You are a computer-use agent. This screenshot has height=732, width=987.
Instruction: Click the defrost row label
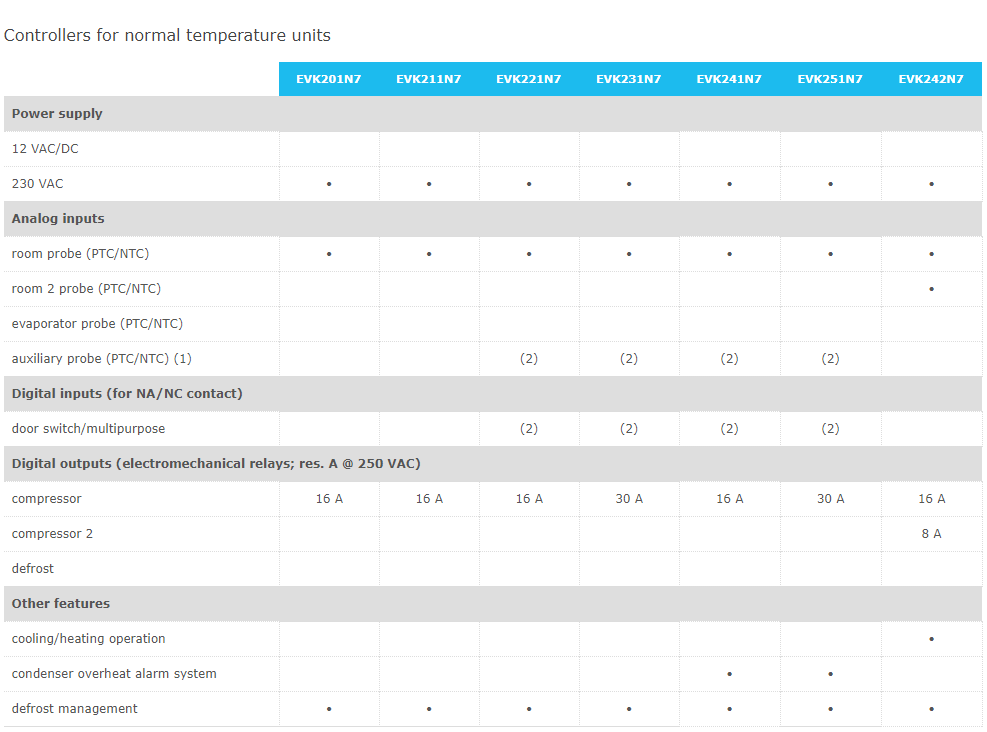point(33,569)
